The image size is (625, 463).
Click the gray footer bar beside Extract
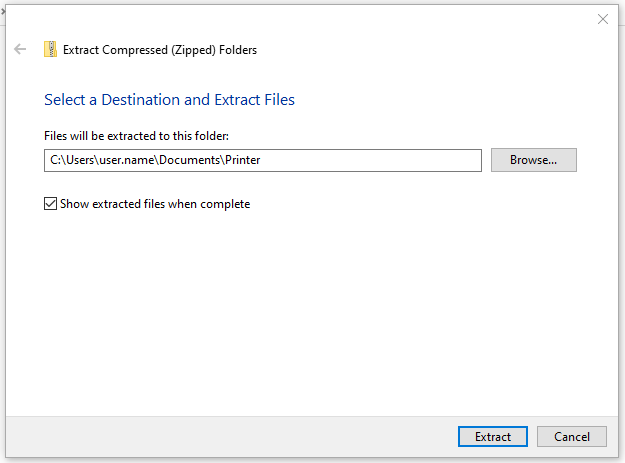(x=231, y=437)
